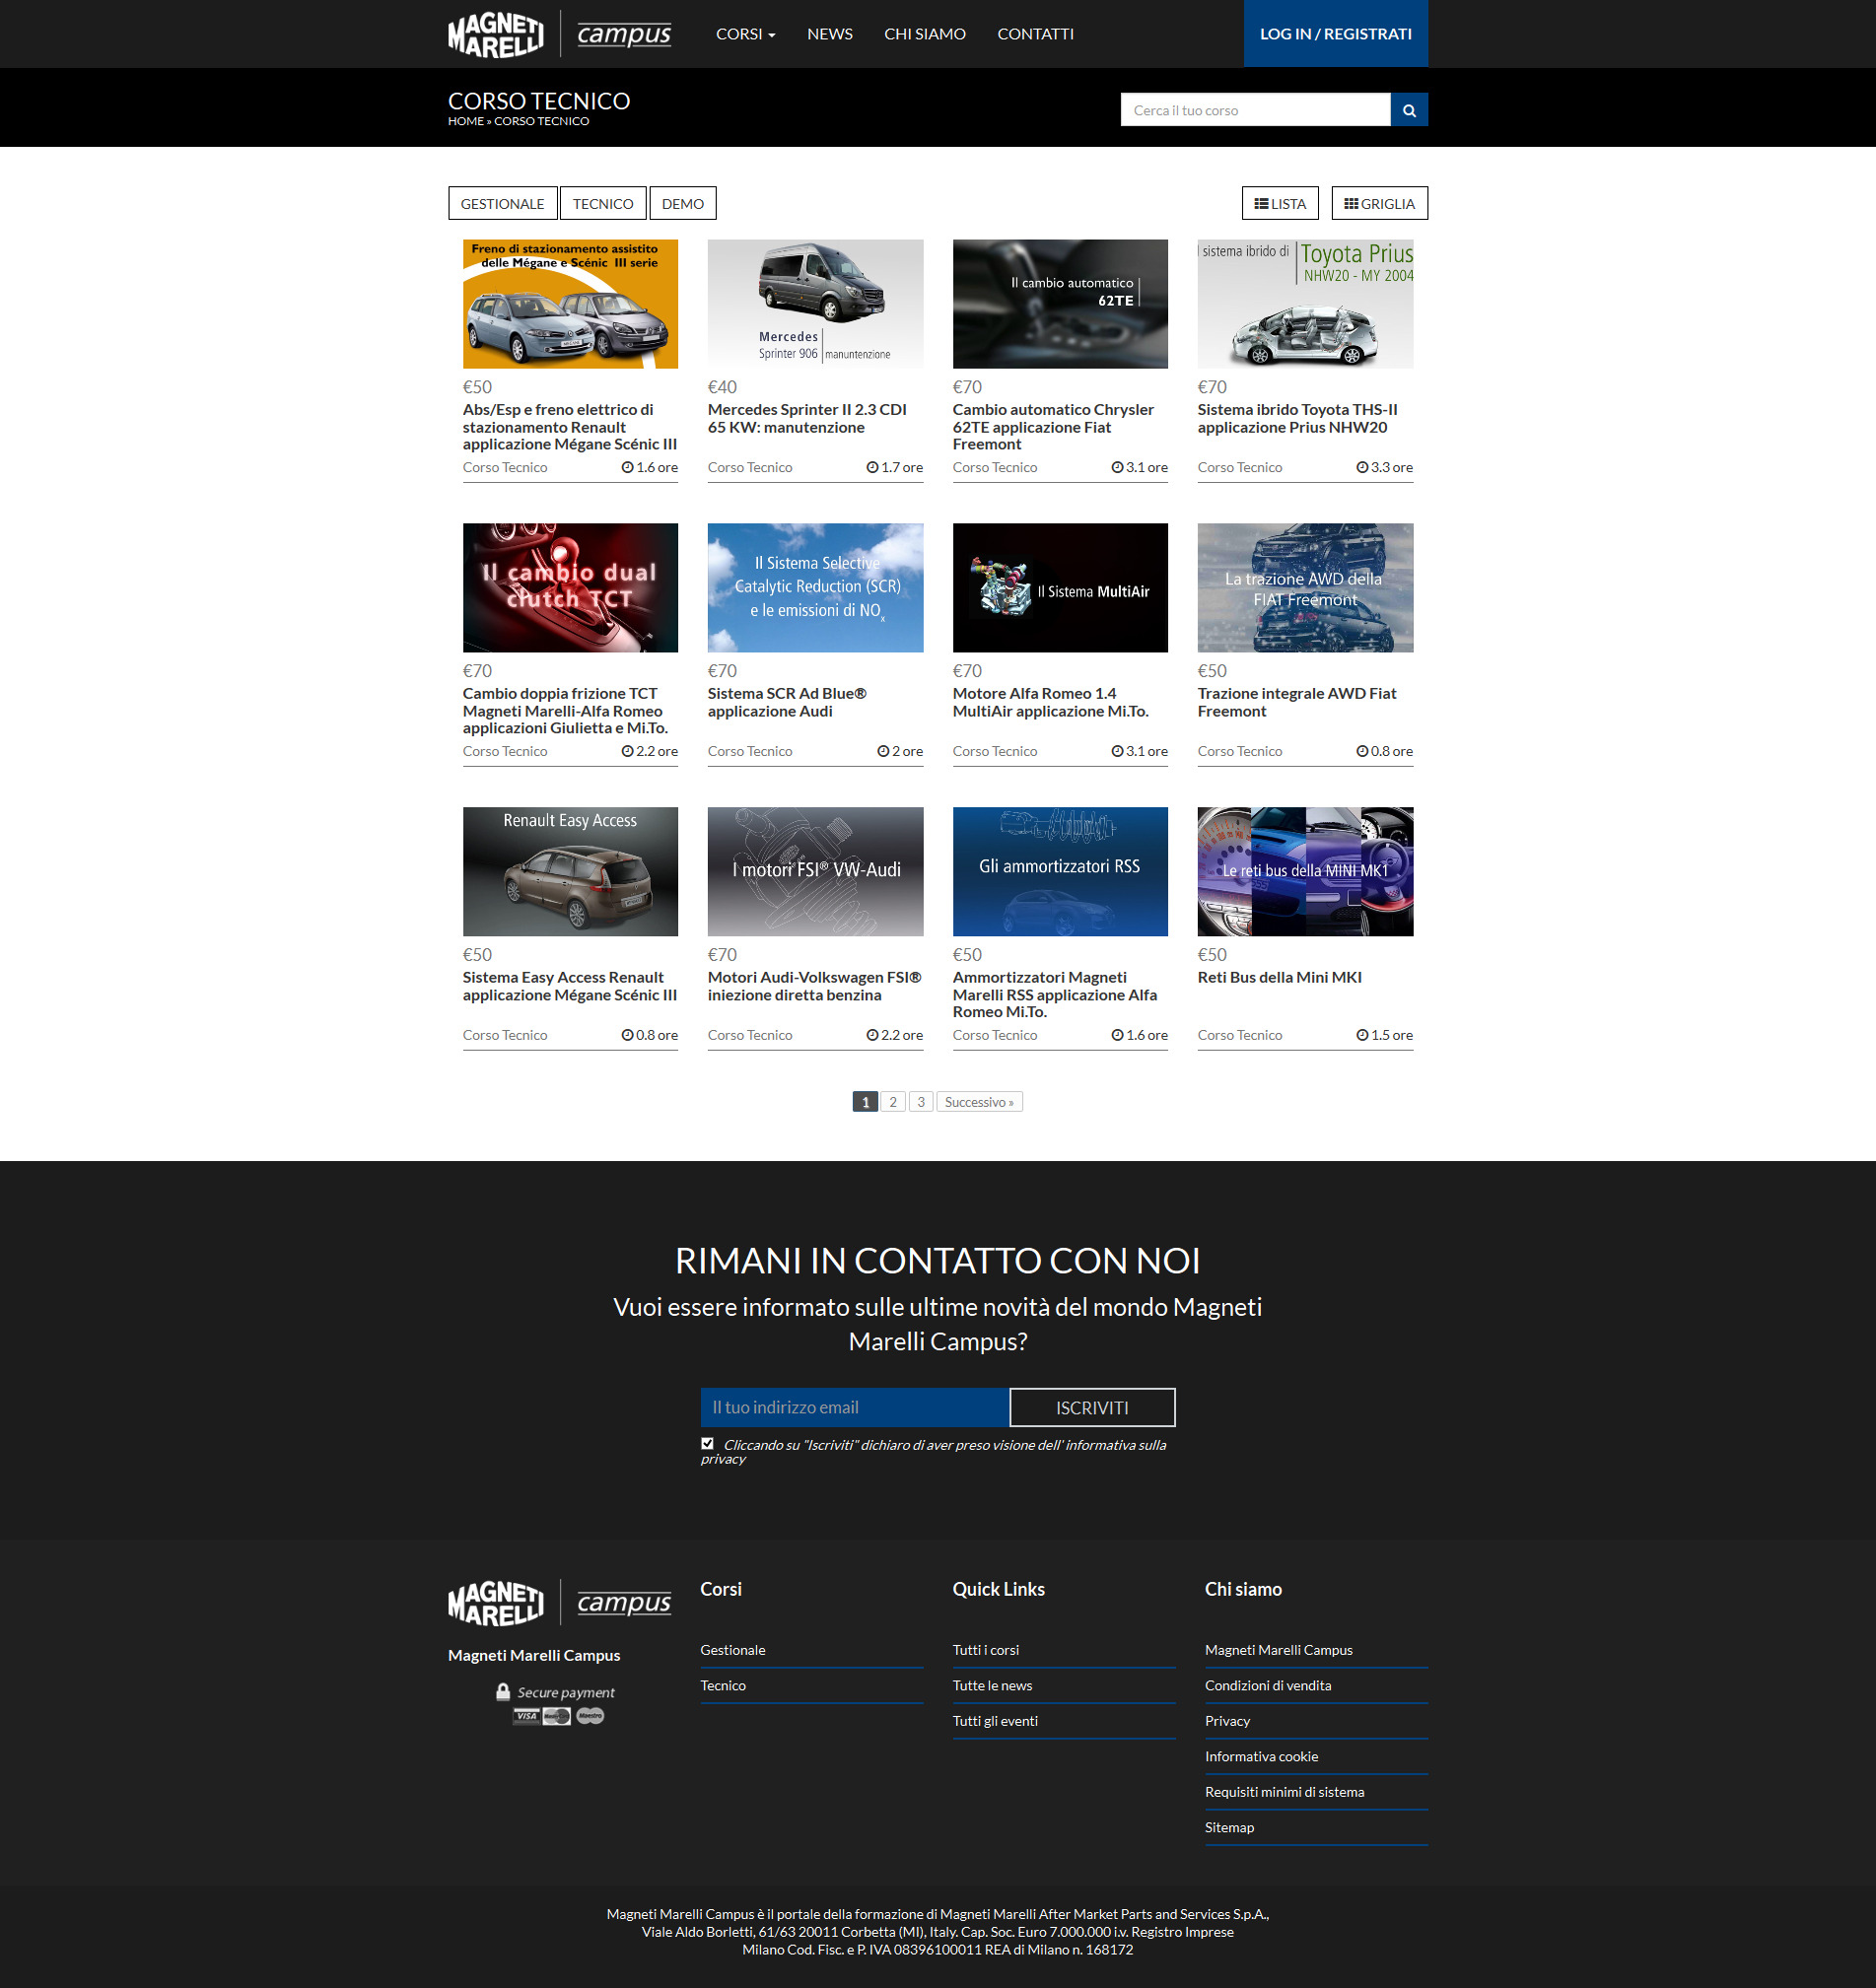
Task: Open Cambio automatico Chrysler 62TE course title
Action: coord(1053,427)
